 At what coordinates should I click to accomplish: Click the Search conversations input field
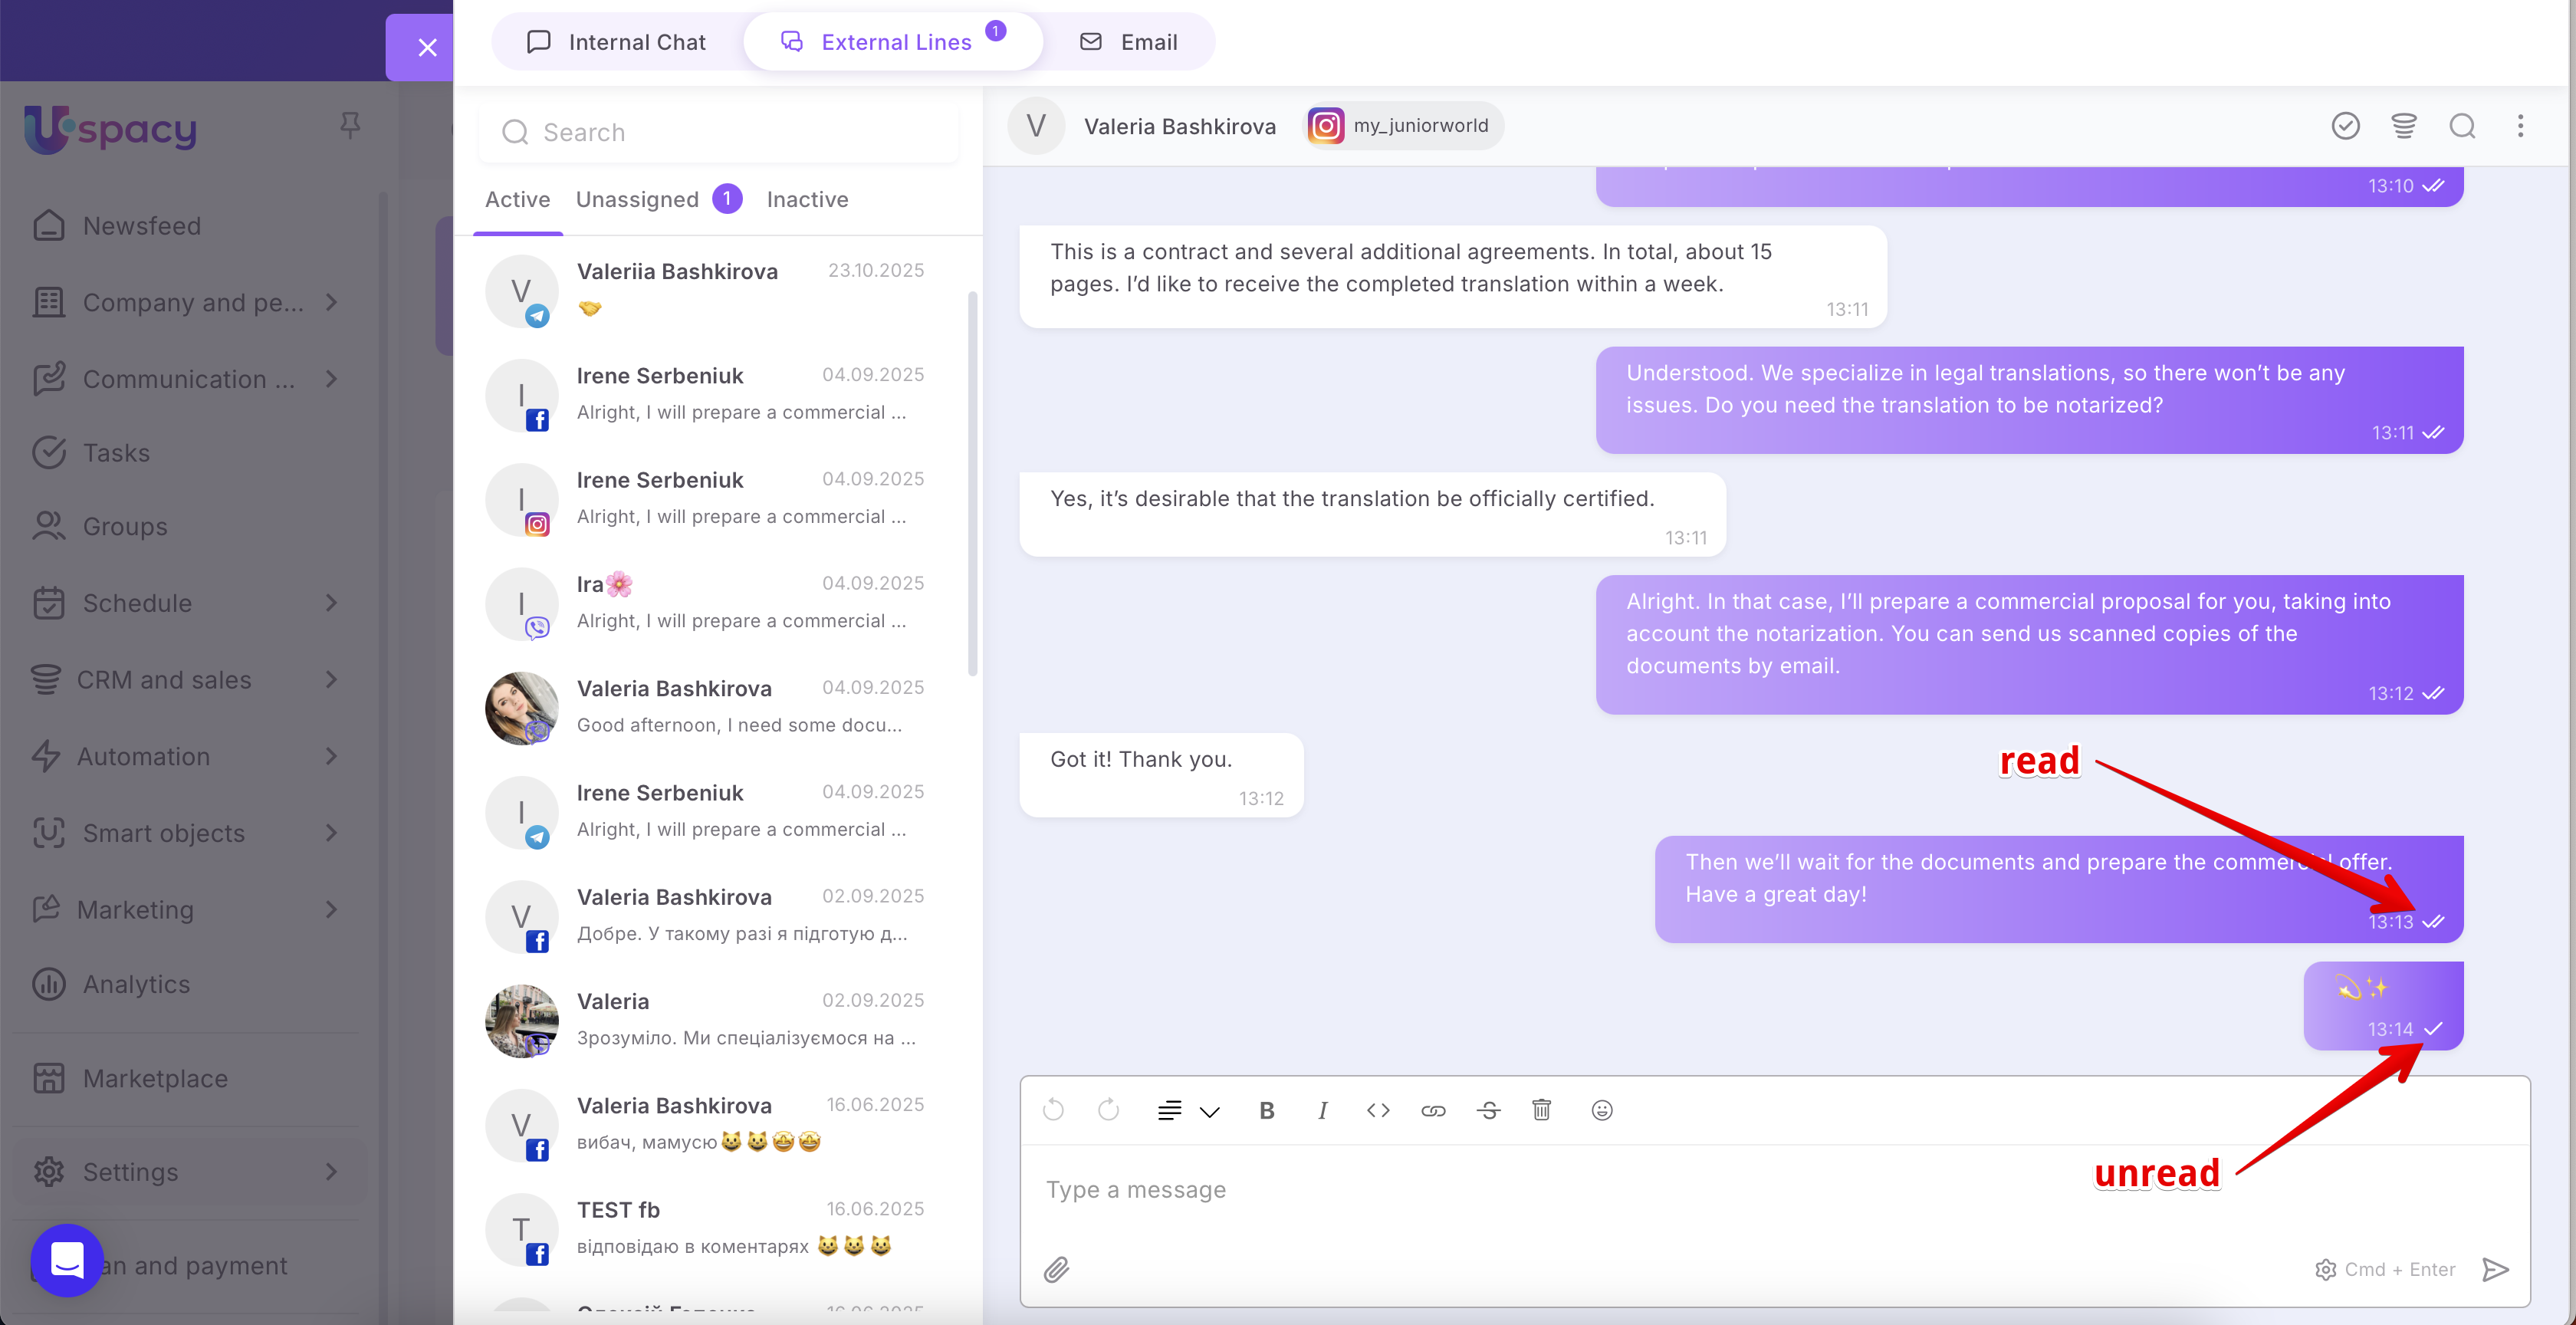tap(718, 132)
